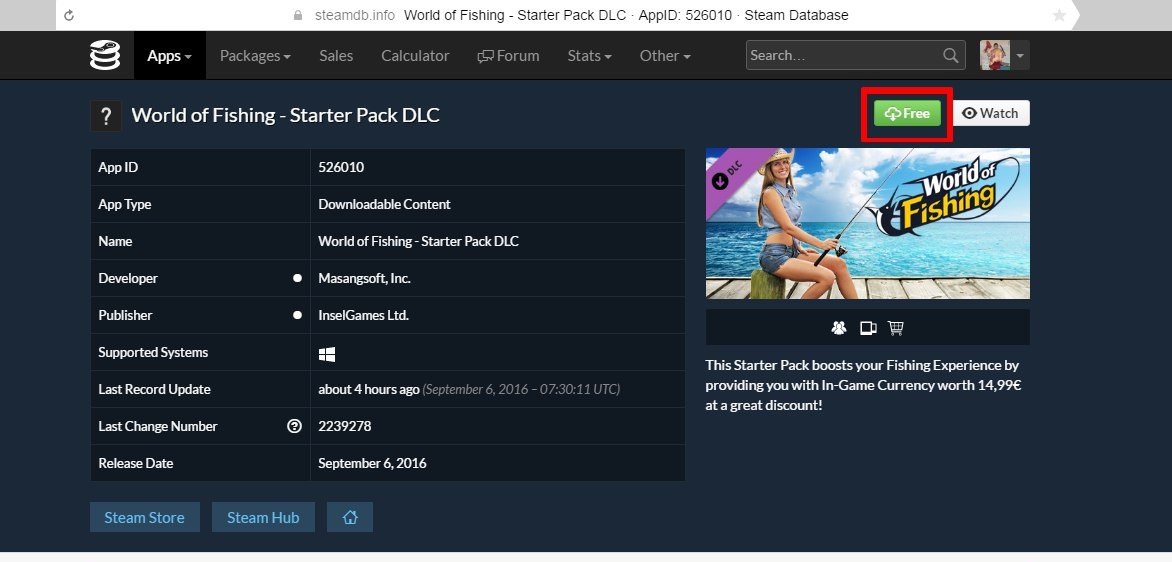Open the Forum link
Image resolution: width=1172 pixels, height=562 pixels.
pos(508,55)
